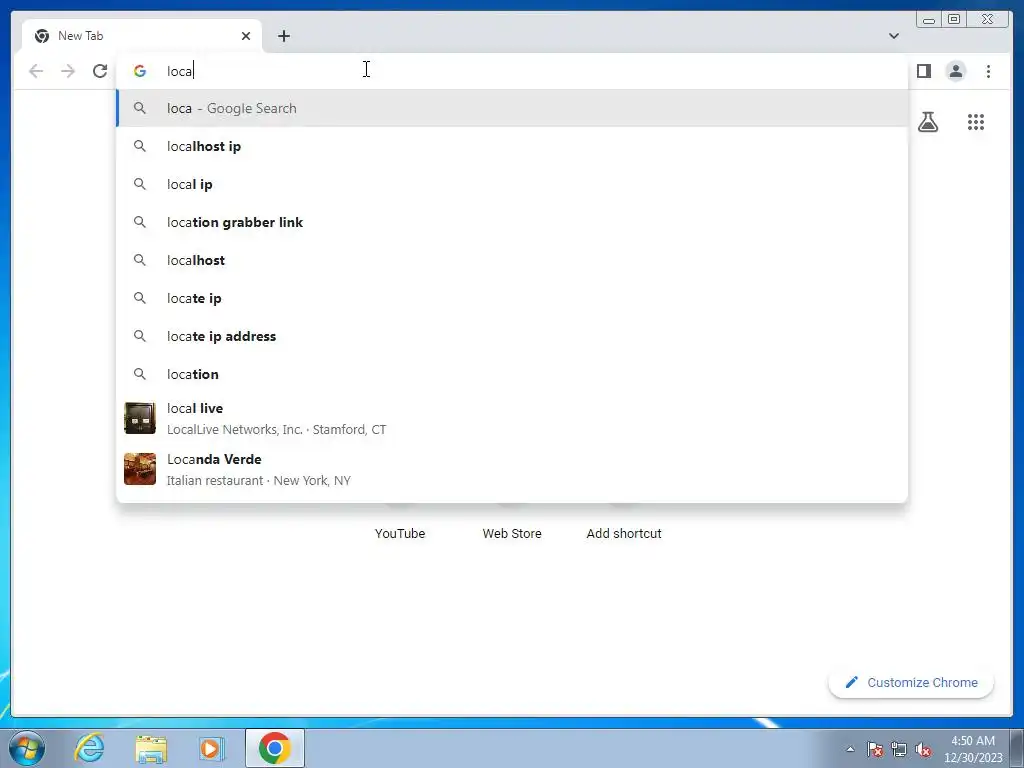Open Windows Explorer from taskbar
The height and width of the screenshot is (768, 1024).
[151, 748]
